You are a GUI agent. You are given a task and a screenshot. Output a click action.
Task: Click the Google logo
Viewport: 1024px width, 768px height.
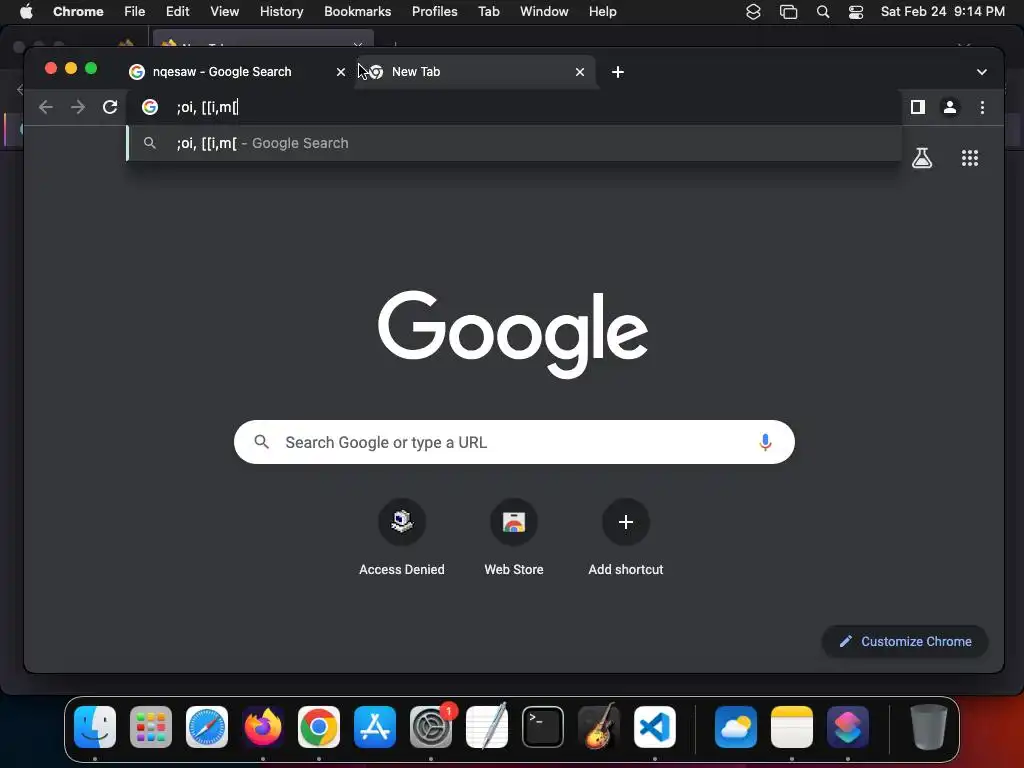(513, 334)
